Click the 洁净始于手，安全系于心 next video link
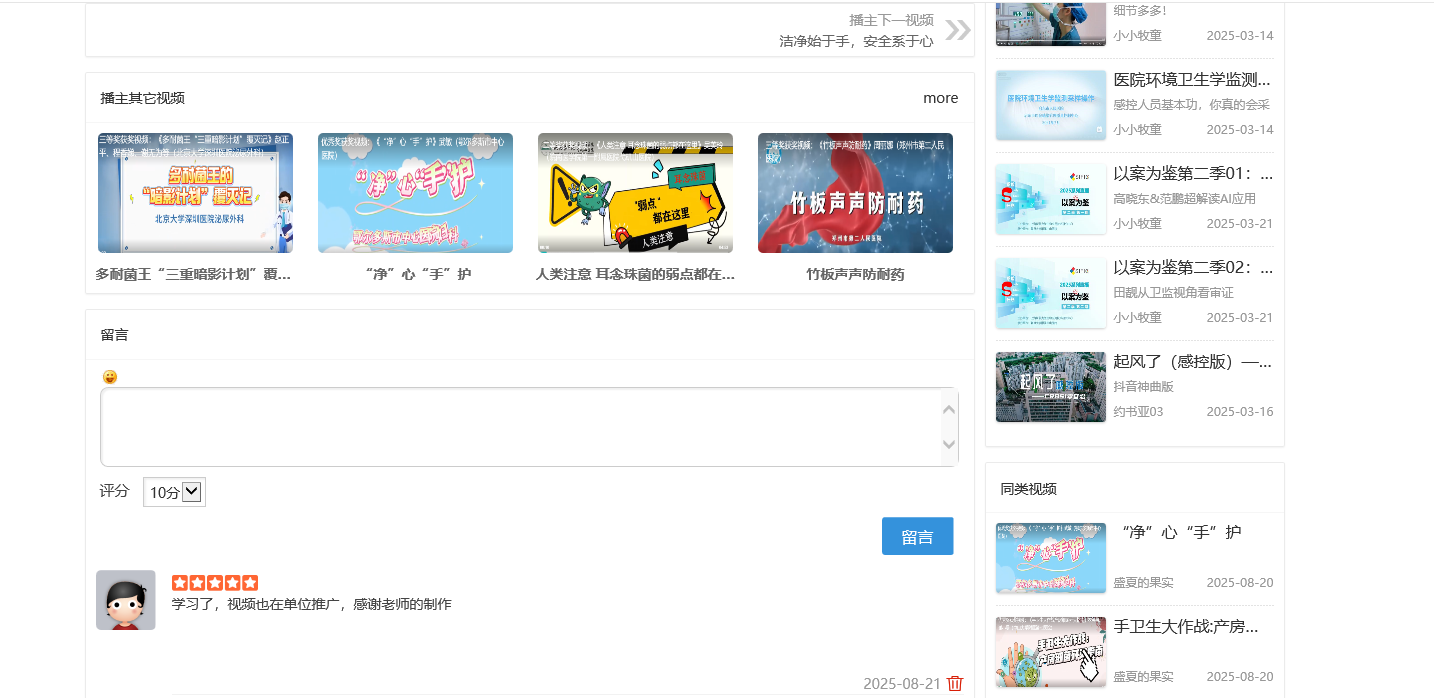 pos(856,41)
